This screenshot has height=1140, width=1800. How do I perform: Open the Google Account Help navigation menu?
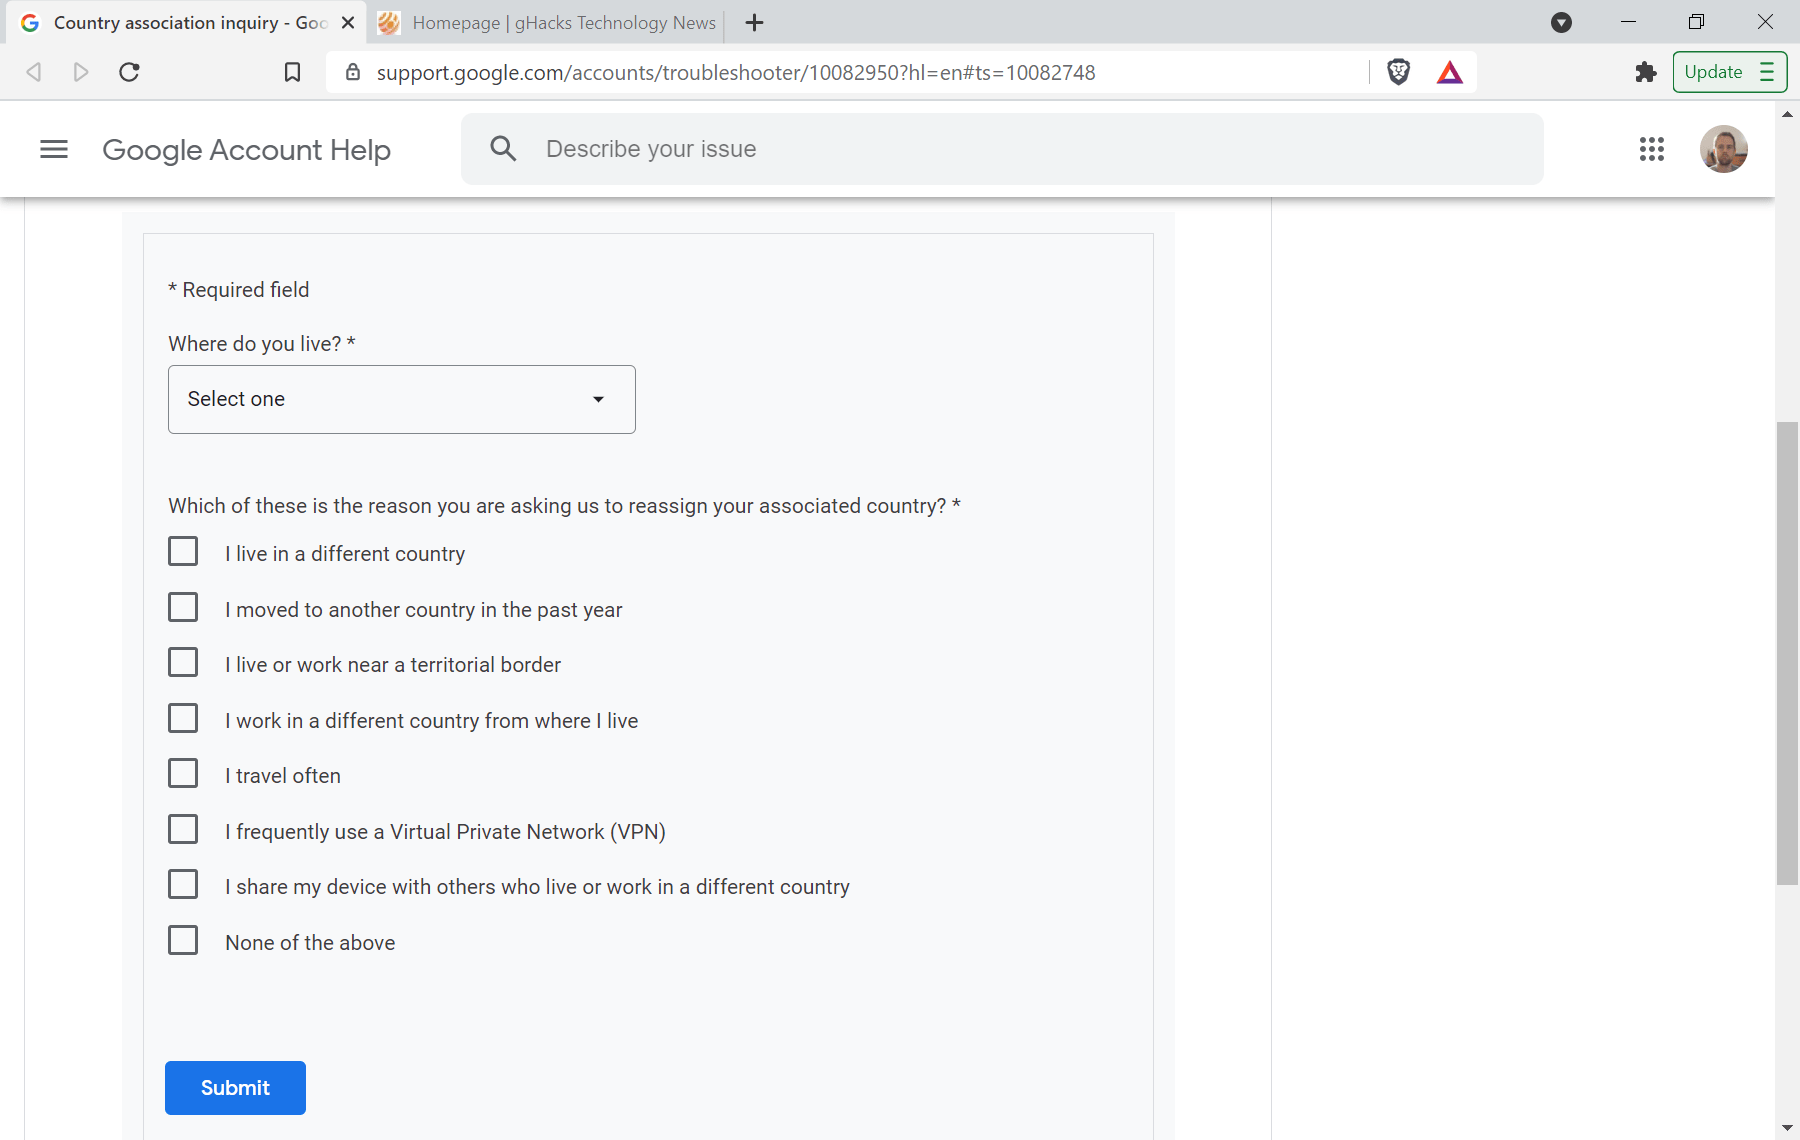[54, 149]
